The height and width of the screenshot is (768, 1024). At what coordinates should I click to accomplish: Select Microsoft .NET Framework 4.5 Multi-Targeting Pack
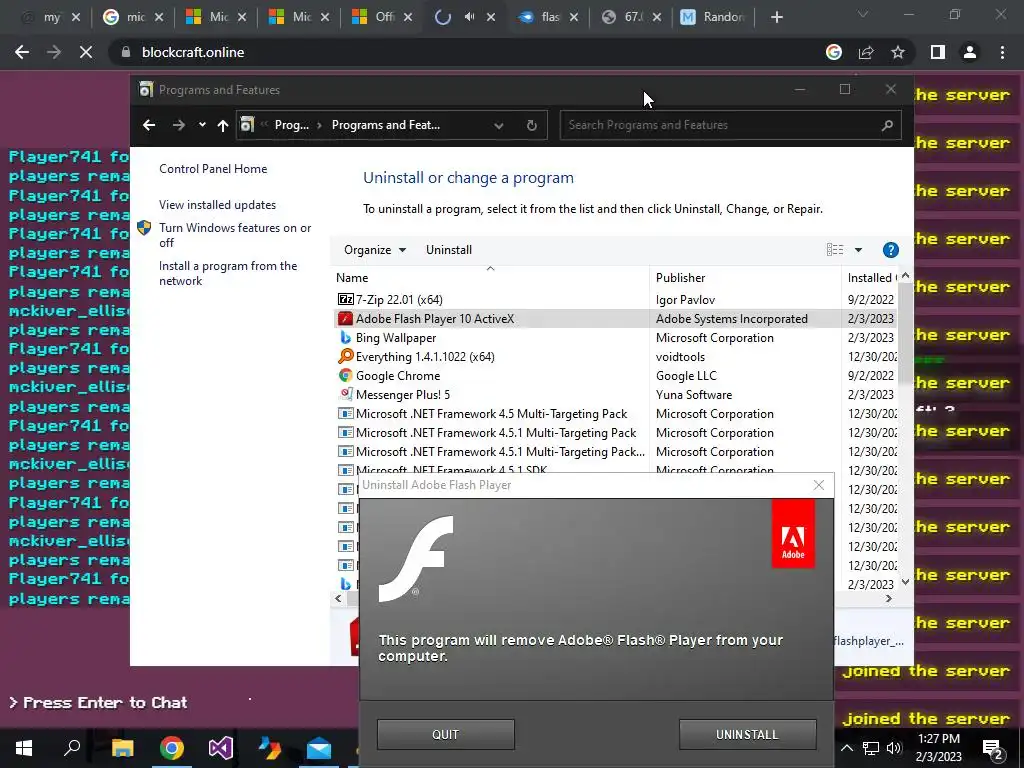[614, 413]
